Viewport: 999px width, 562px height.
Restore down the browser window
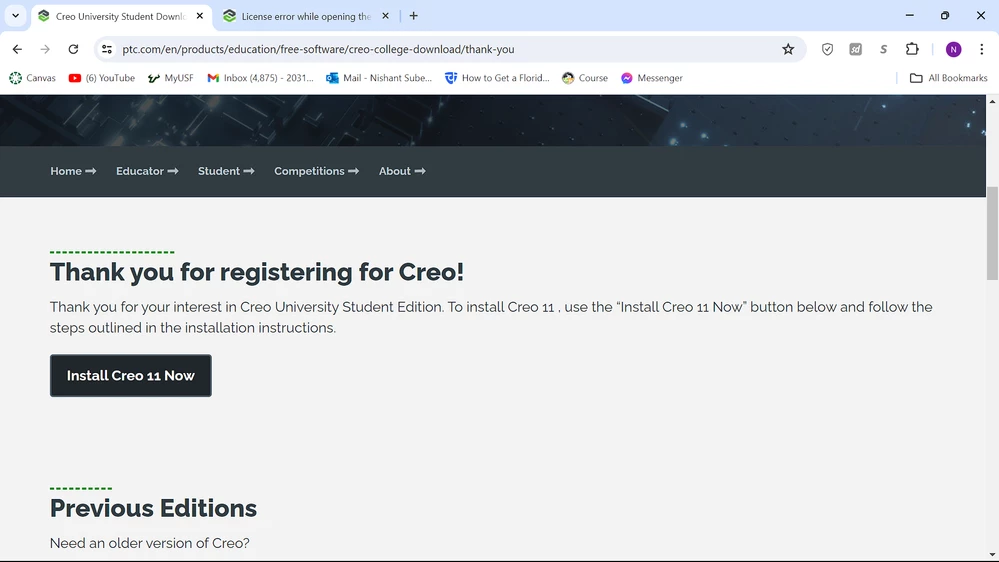click(x=945, y=15)
